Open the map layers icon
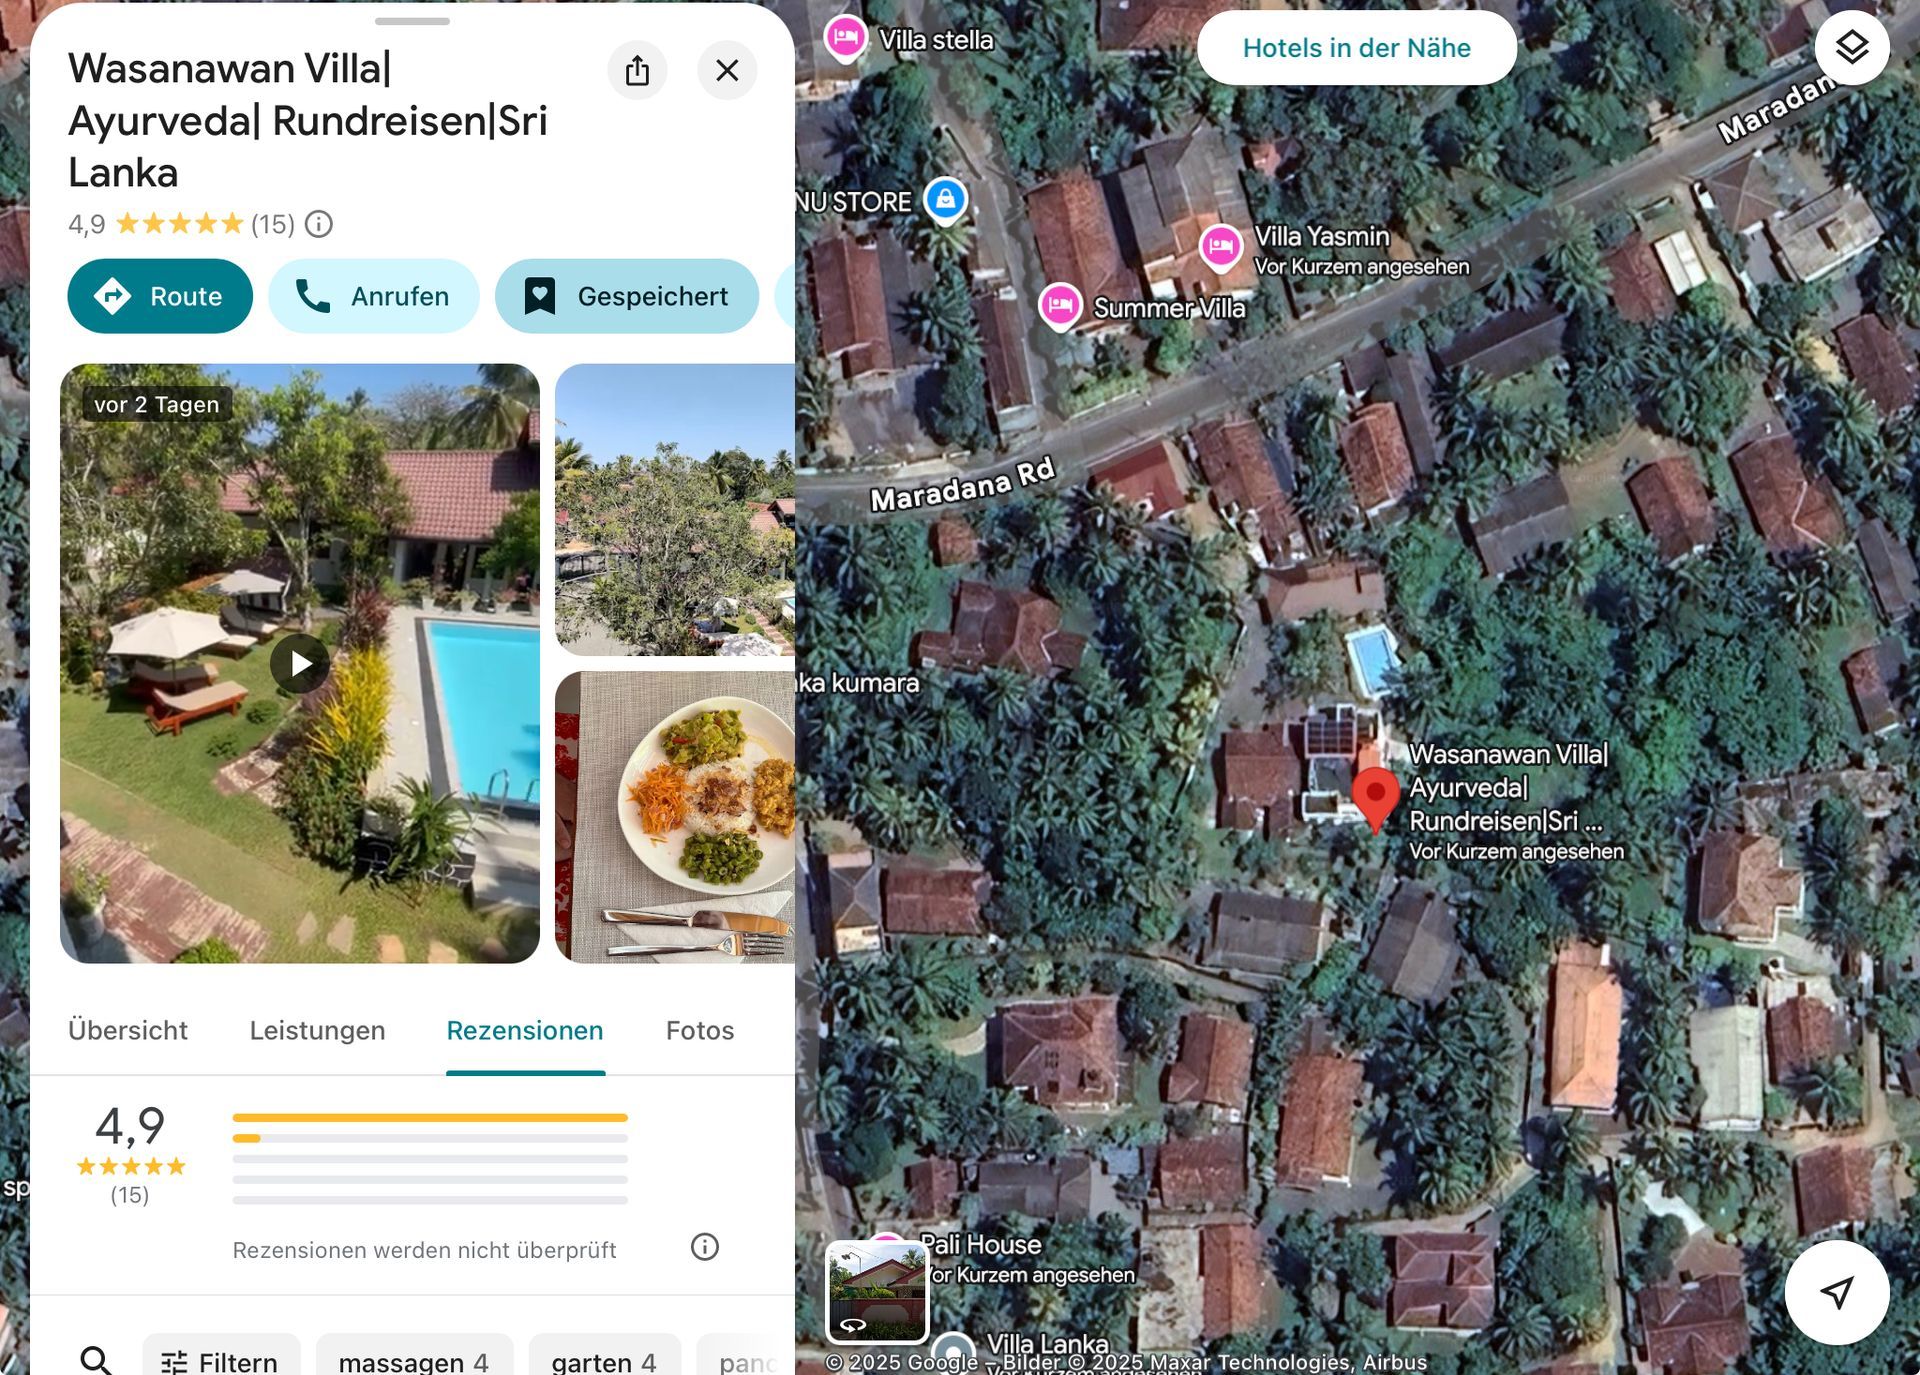This screenshot has width=1920, height=1375. tap(1852, 47)
